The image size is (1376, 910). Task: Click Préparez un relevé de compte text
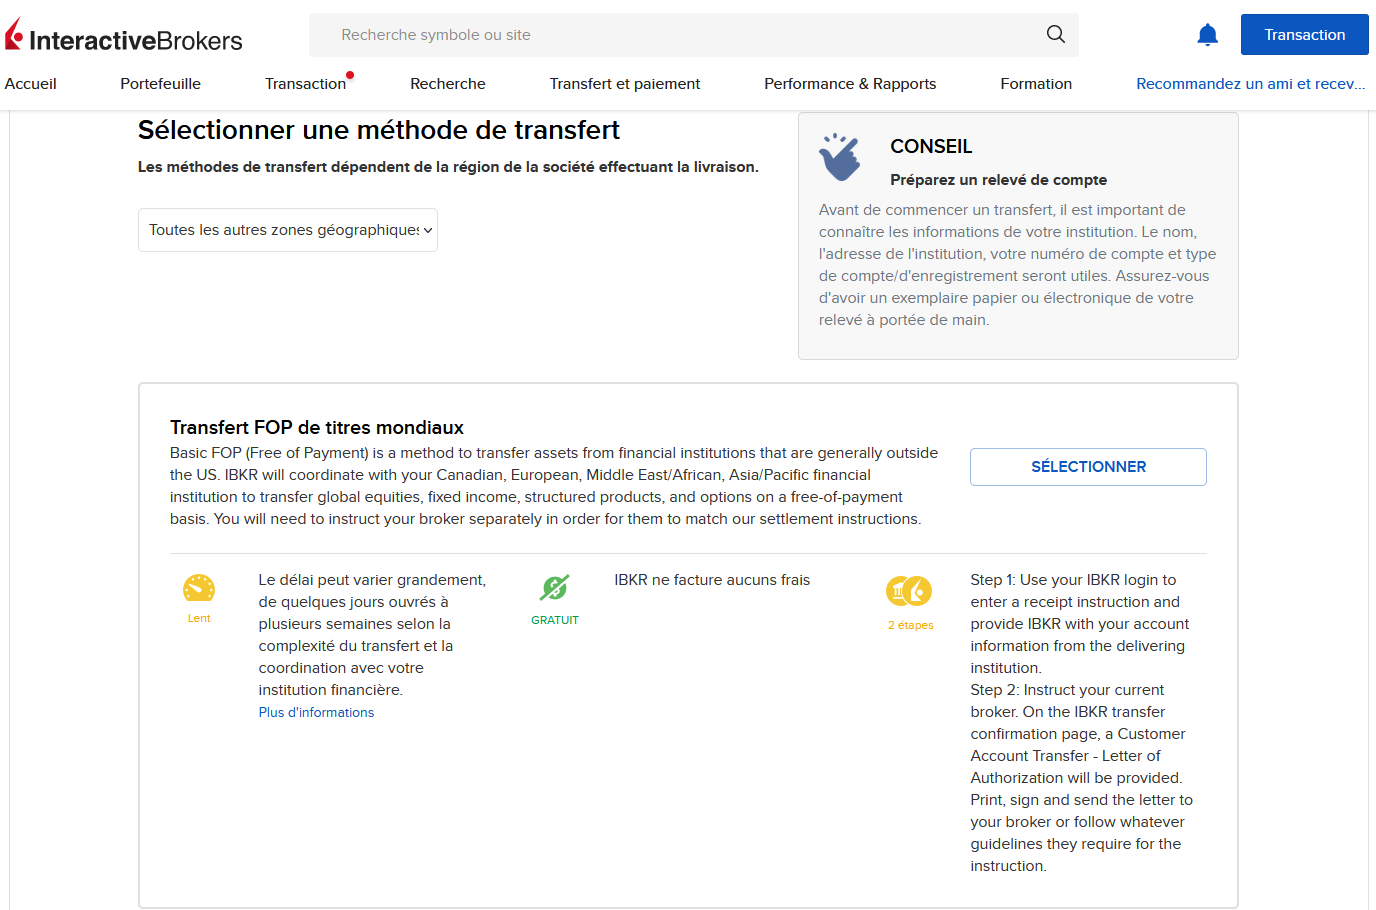(998, 180)
